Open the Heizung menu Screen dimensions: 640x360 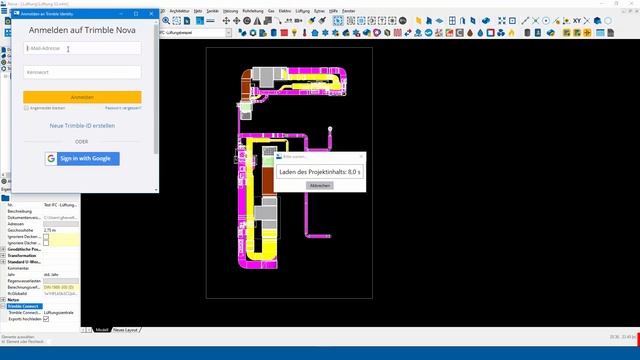(231, 11)
